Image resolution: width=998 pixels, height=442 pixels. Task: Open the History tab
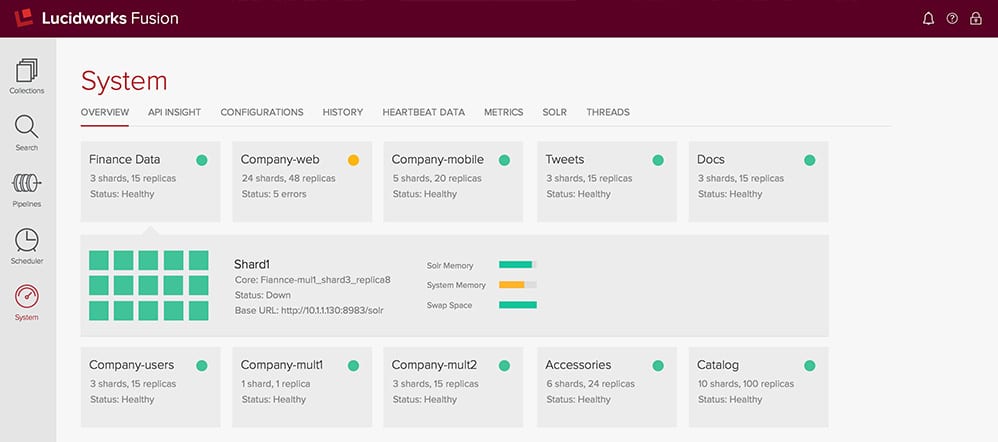[x=342, y=112]
